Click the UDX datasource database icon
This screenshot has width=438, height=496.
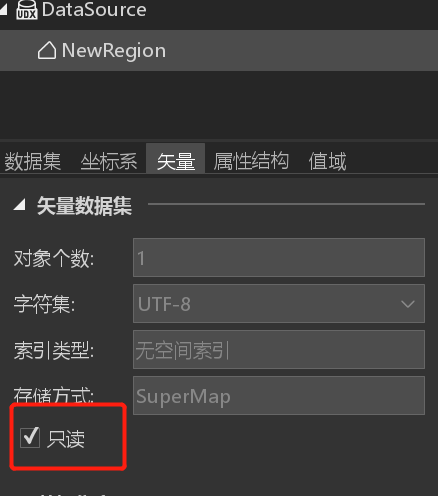click(x=26, y=10)
